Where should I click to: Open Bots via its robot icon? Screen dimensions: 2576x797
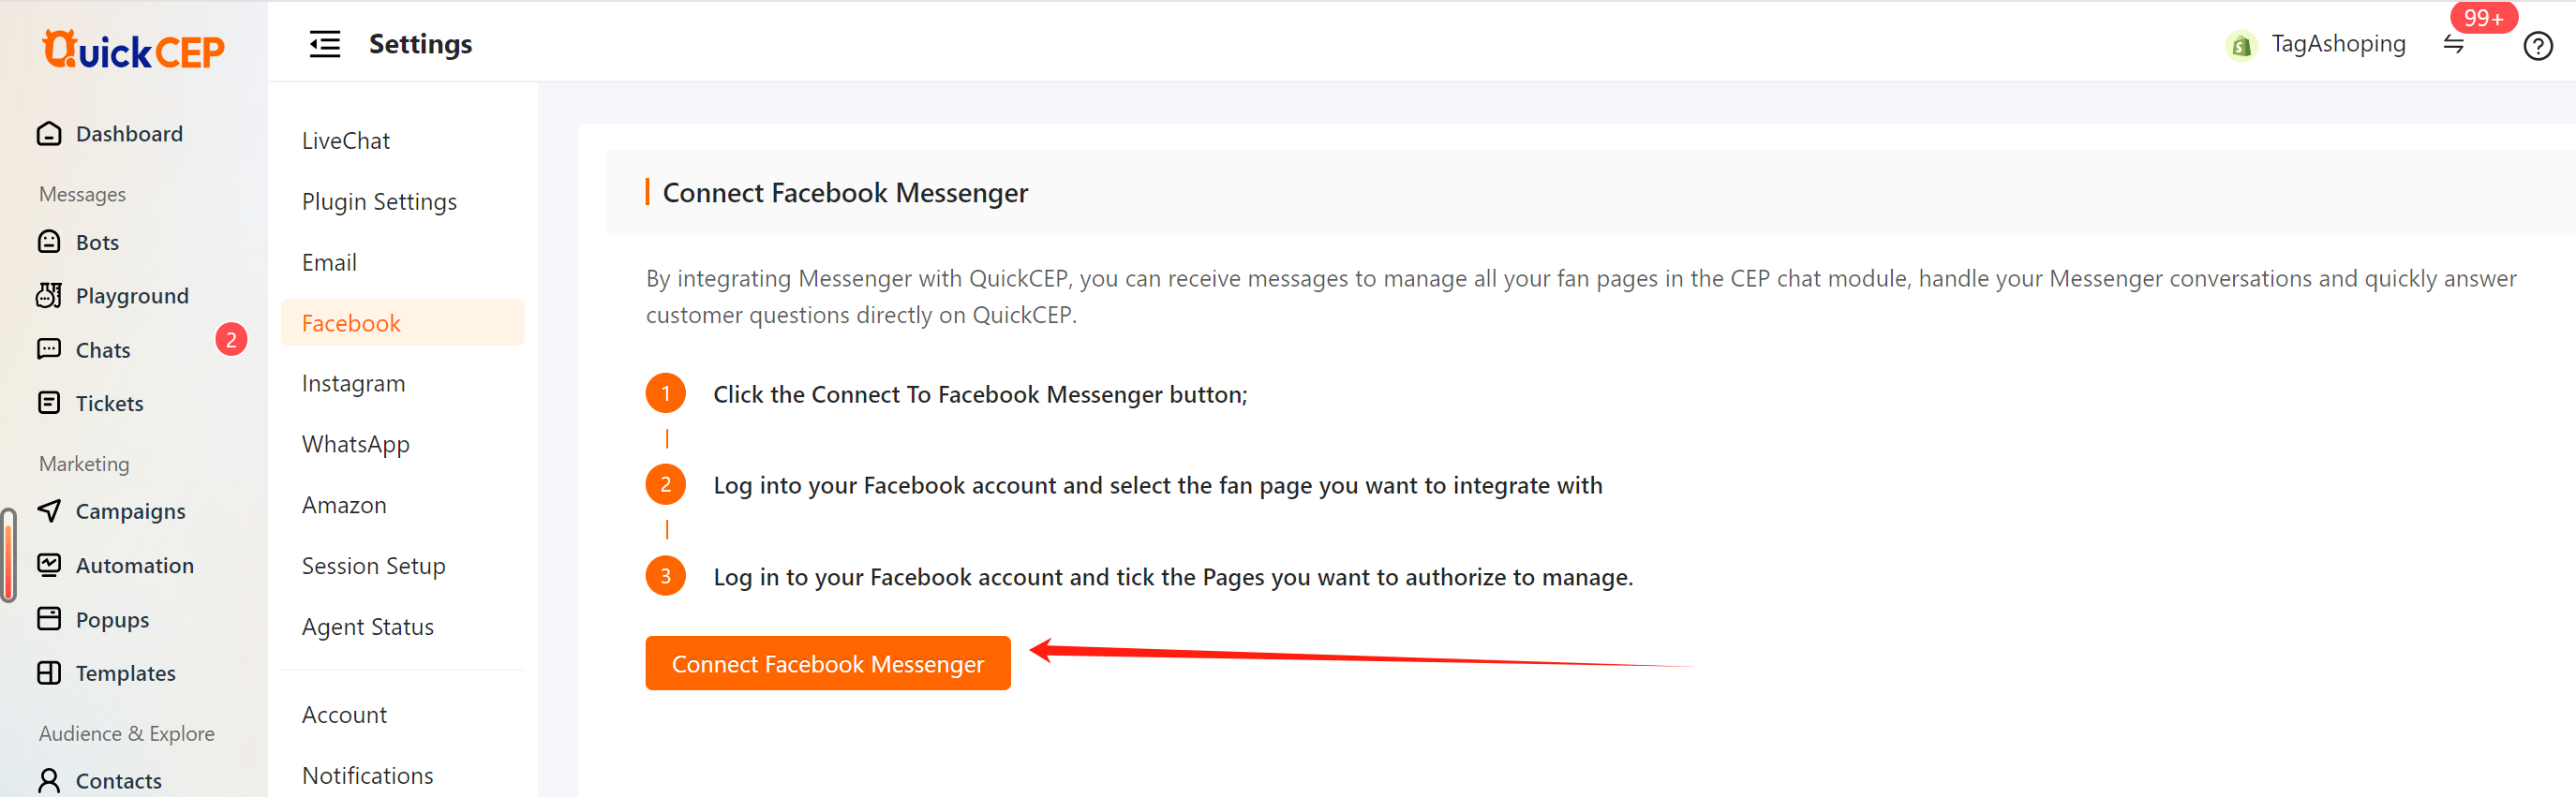click(x=49, y=242)
